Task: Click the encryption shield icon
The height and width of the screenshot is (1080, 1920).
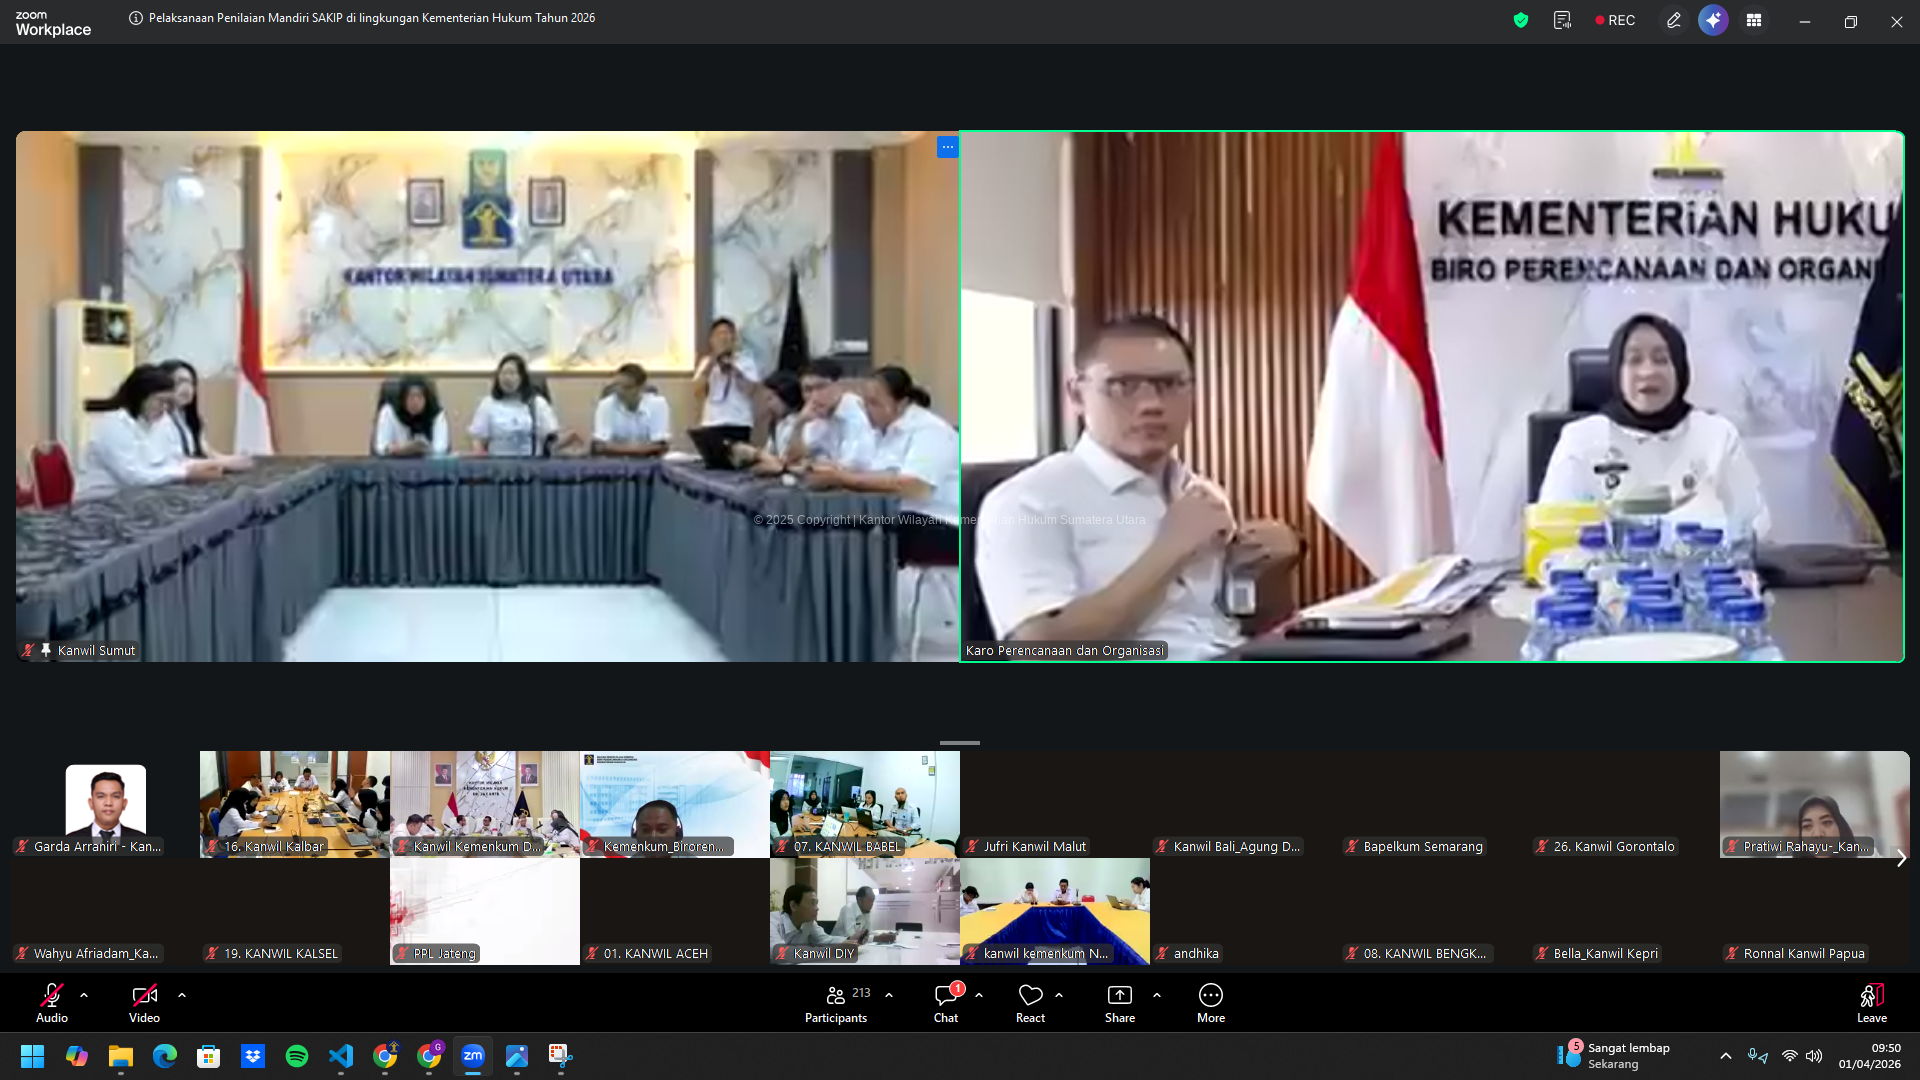Action: [x=1521, y=20]
